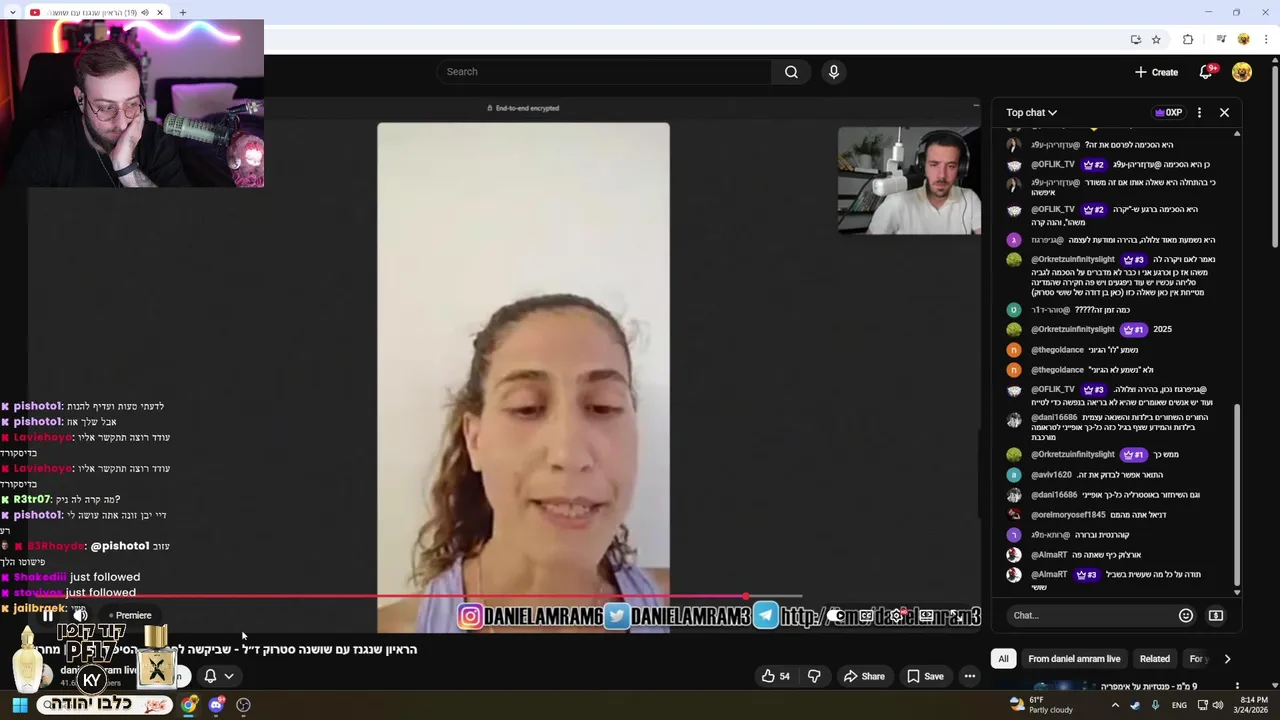Bookmark the page with the star icon

pyautogui.click(x=1156, y=39)
